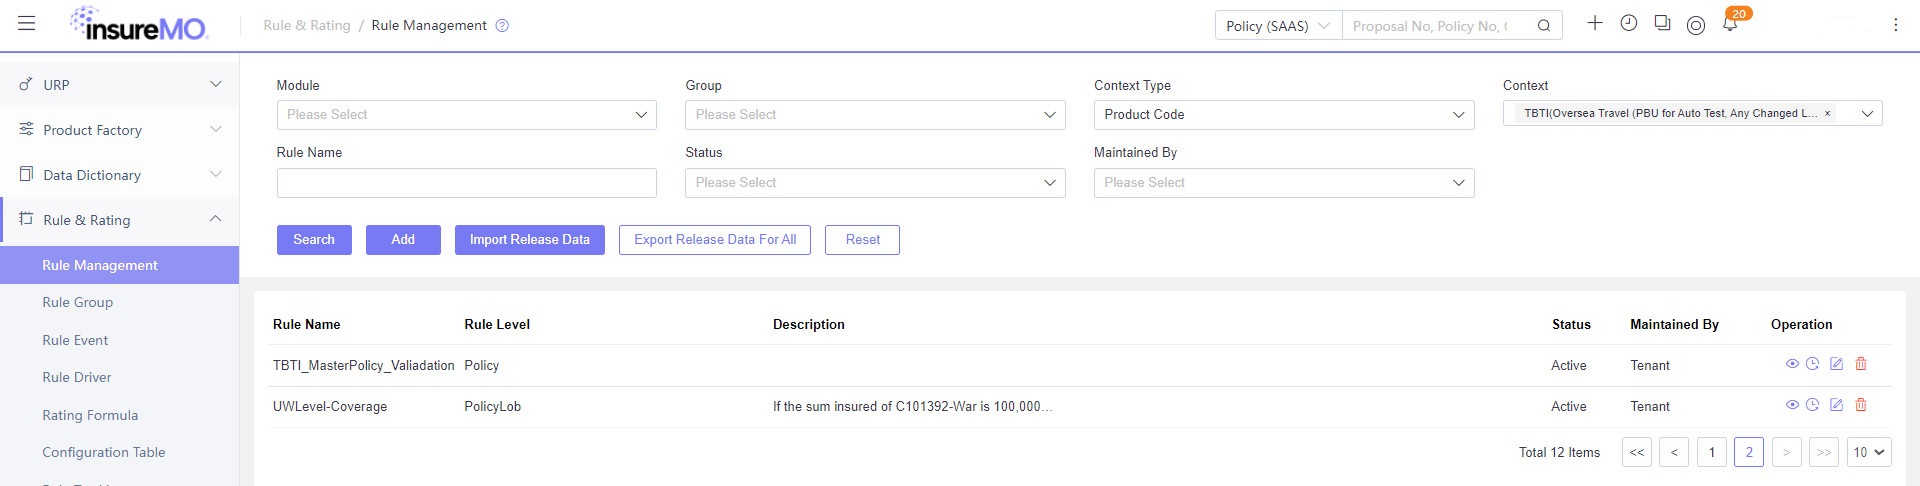The width and height of the screenshot is (1920, 486).
Task: Click the help icon beside Rule Management
Action: click(x=502, y=26)
